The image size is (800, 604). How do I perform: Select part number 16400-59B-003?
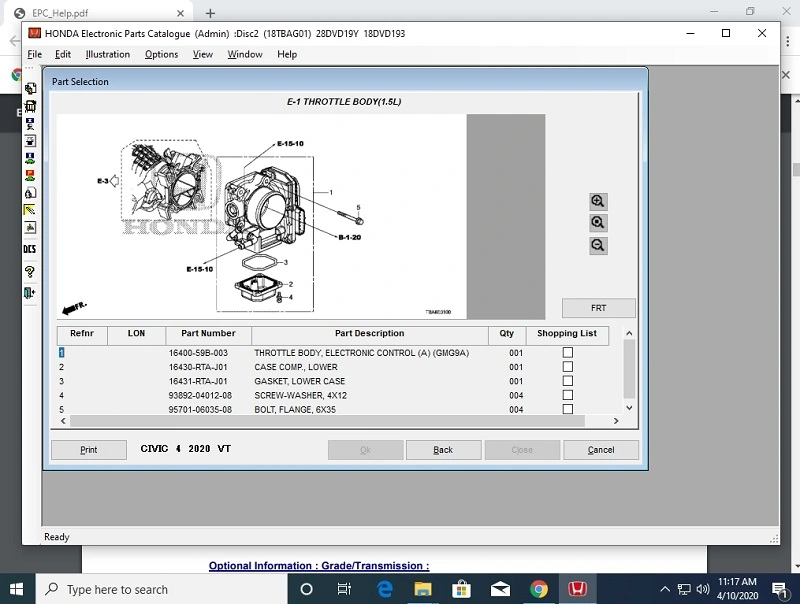point(198,353)
